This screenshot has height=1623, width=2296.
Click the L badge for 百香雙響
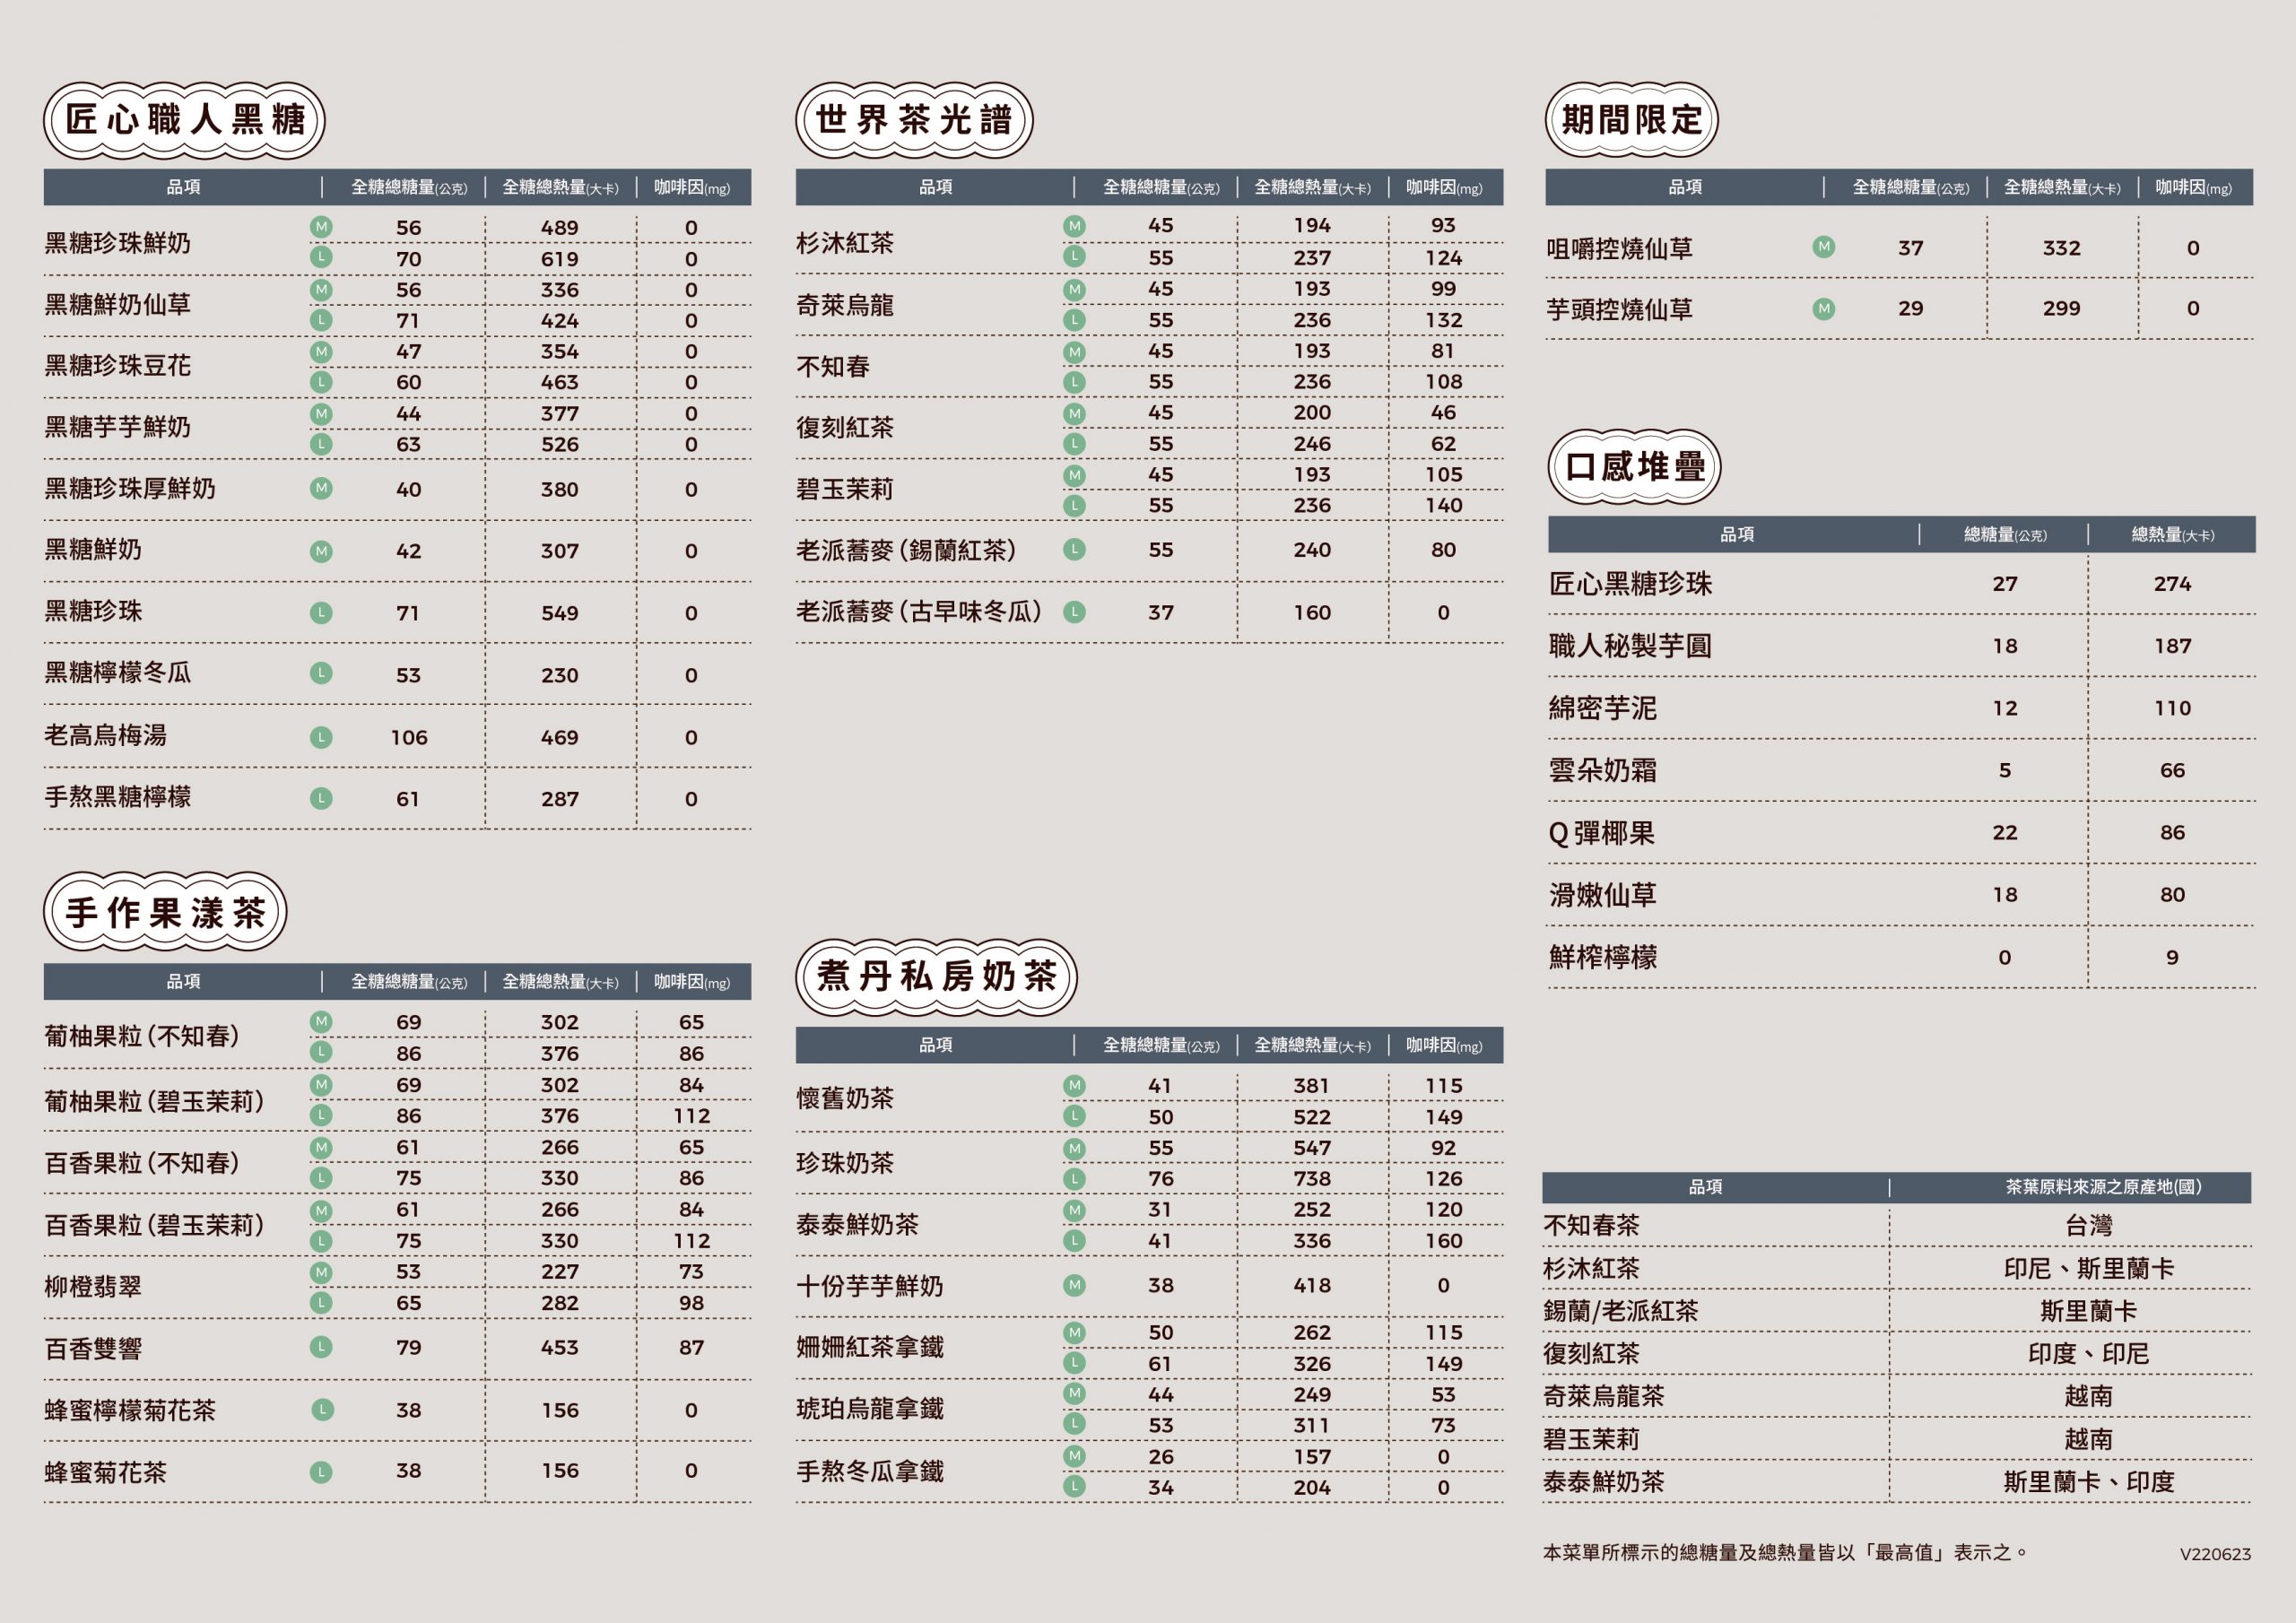321,1347
